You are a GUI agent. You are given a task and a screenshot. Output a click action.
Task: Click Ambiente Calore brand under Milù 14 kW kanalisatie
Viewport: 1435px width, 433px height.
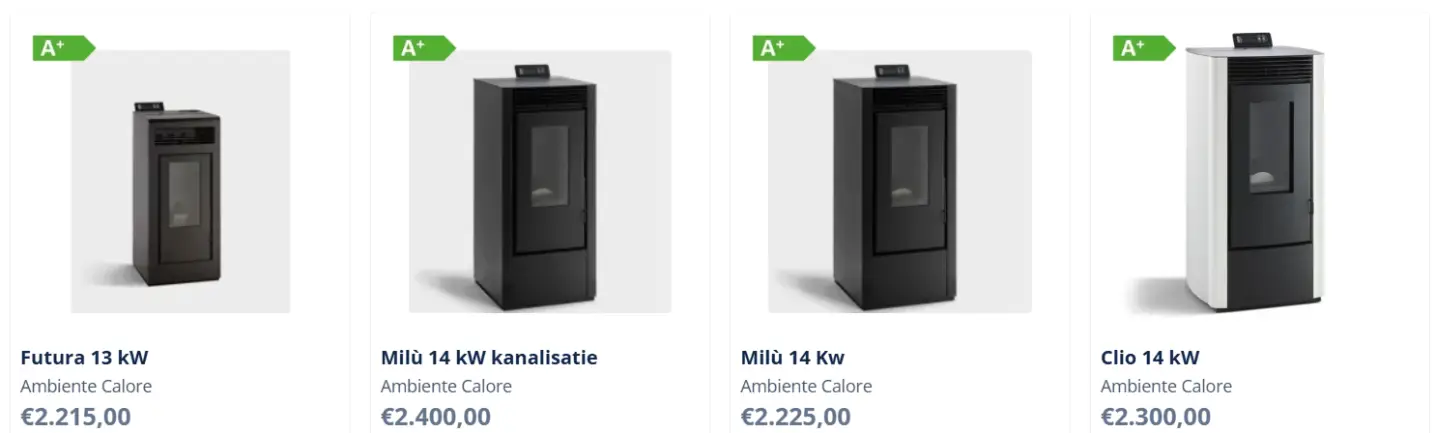tap(446, 386)
